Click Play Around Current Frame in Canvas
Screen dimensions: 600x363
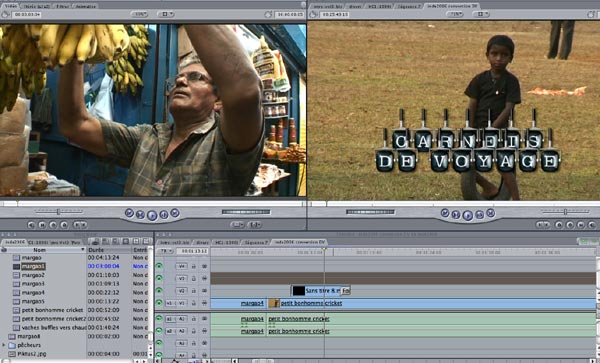[x=479, y=215]
